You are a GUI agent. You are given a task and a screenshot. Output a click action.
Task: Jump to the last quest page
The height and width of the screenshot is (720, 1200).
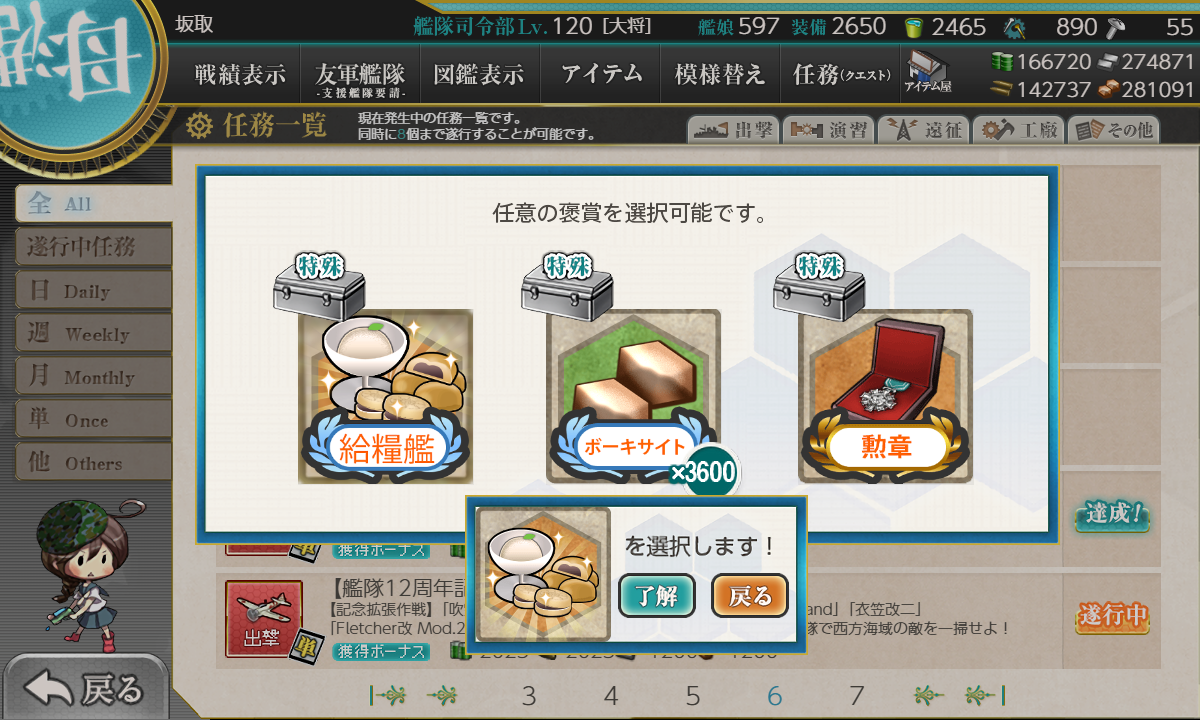[985, 696]
